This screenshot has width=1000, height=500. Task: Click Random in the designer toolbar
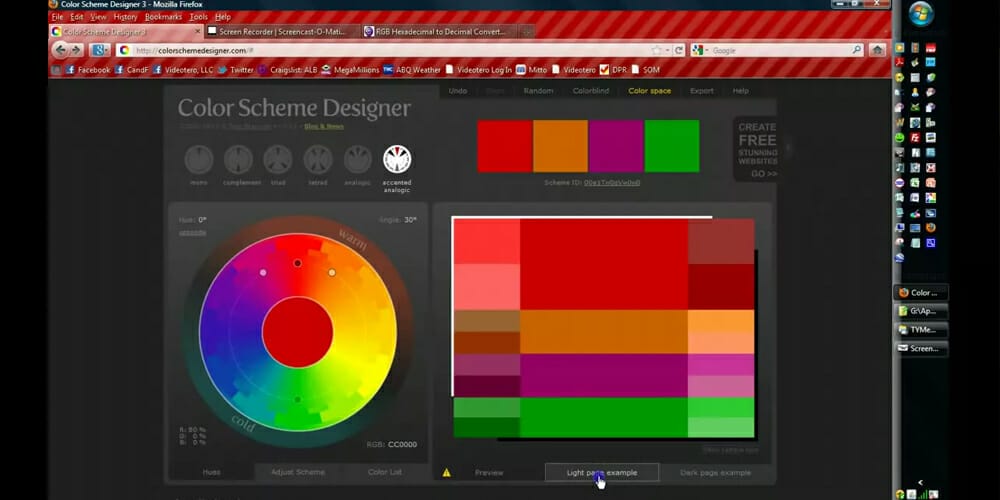[538, 91]
